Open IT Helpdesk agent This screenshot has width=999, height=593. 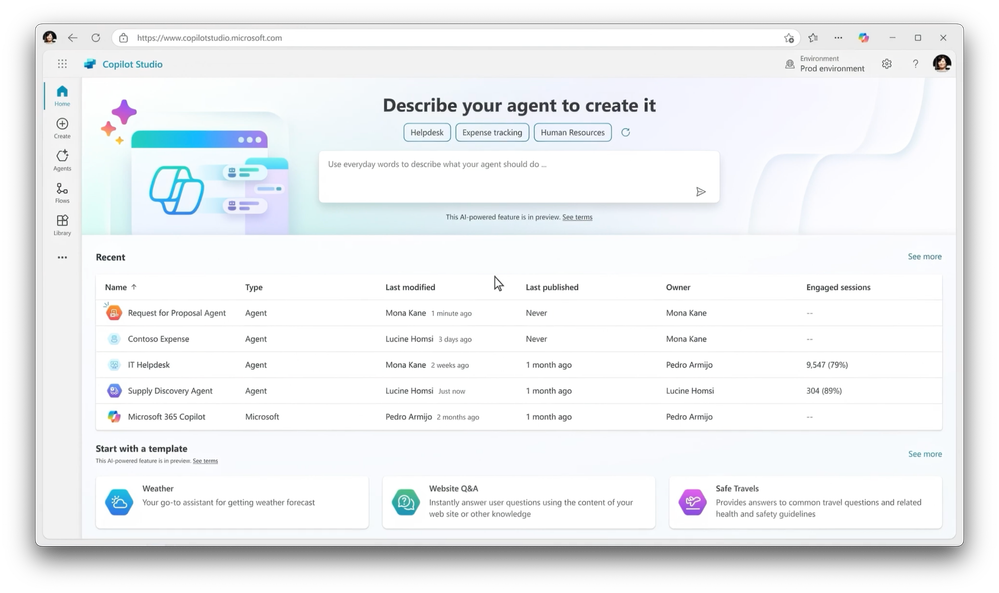tap(148, 365)
